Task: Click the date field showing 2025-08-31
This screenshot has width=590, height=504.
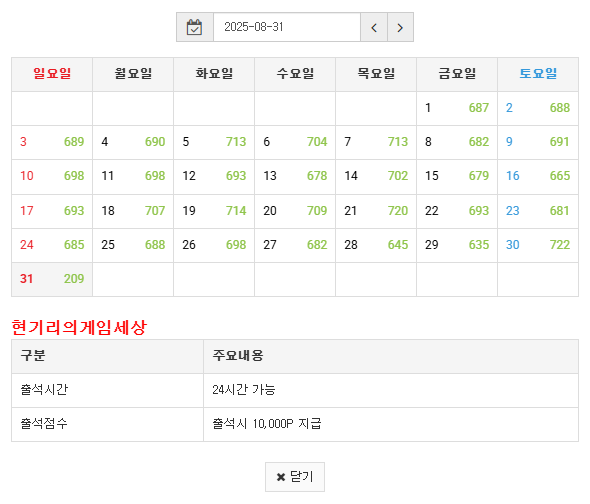Action: (x=287, y=27)
